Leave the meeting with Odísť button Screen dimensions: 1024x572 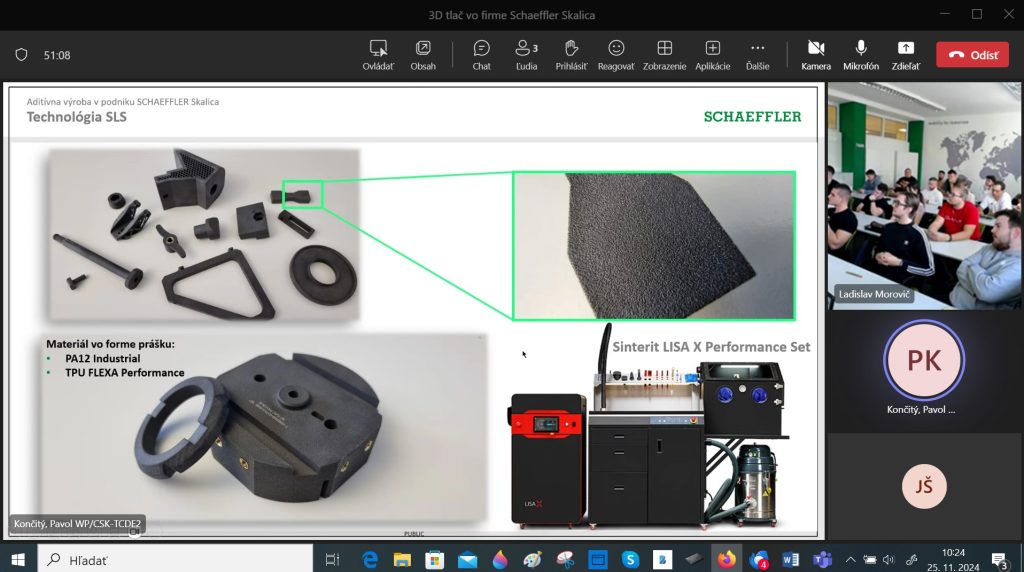pyautogui.click(x=972, y=55)
